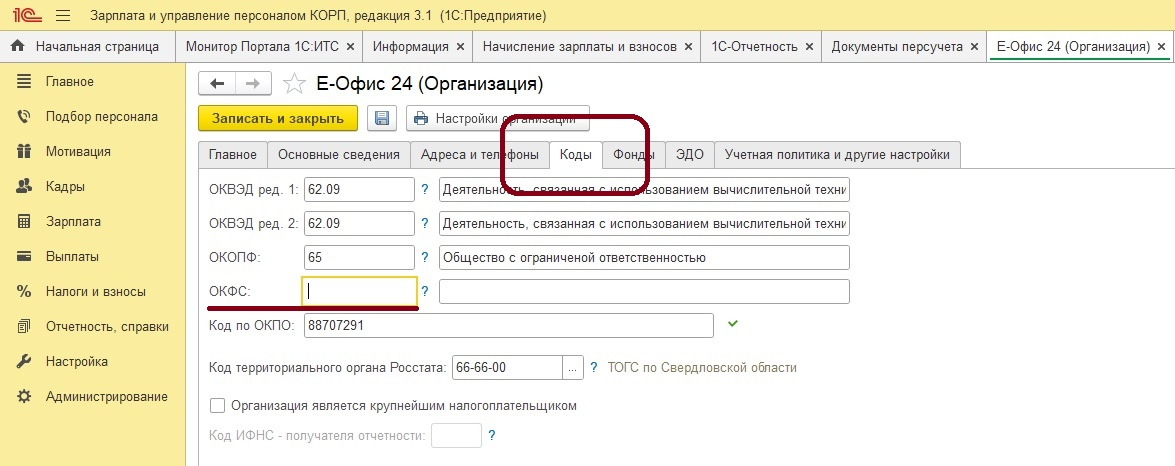The height and width of the screenshot is (466, 1175).
Task: Open Учетная политика и другие настройки tab
Action: (x=837, y=155)
